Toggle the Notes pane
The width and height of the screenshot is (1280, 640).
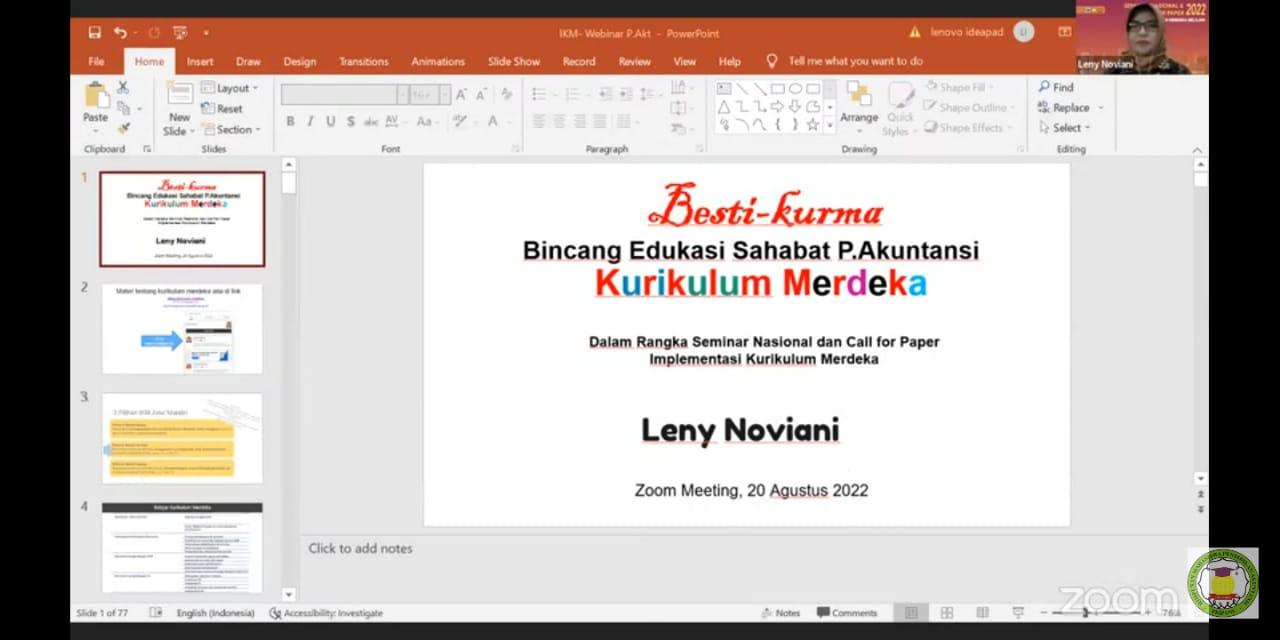(780, 613)
